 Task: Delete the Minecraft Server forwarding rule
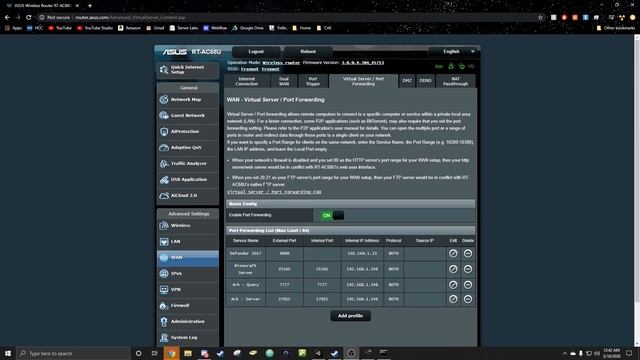468,269
